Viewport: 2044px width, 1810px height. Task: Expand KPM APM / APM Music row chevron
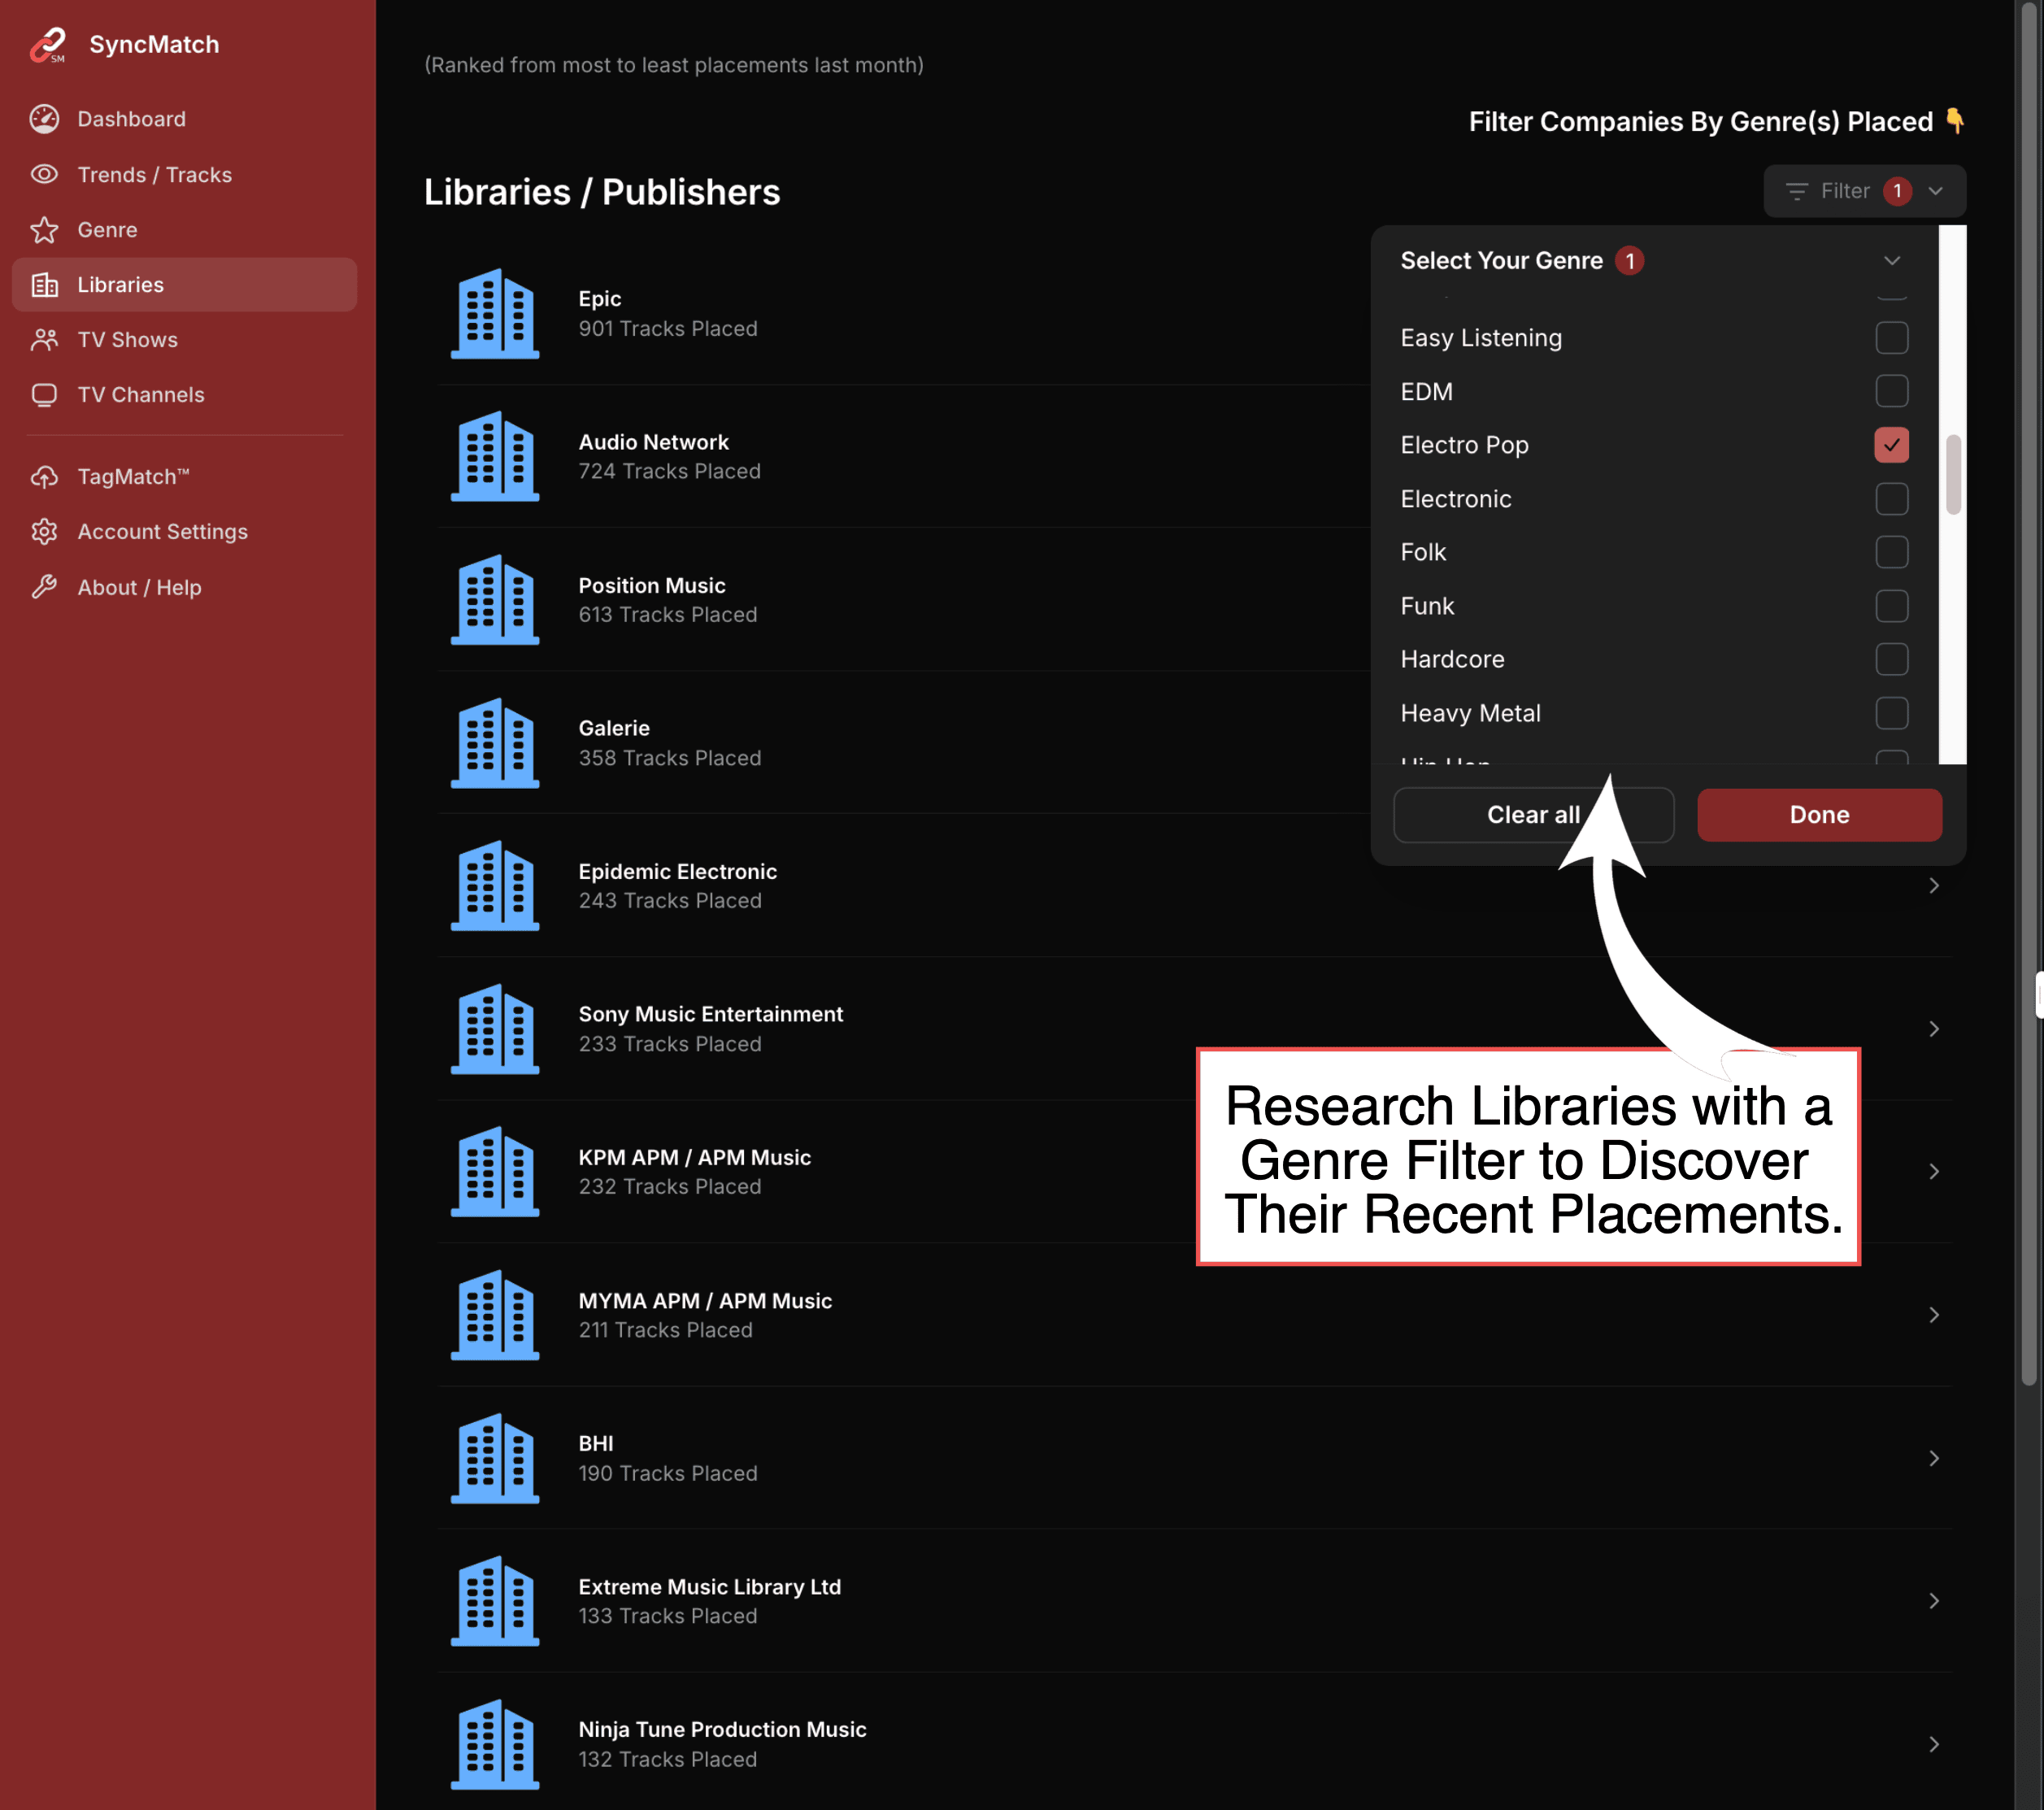(1934, 1172)
